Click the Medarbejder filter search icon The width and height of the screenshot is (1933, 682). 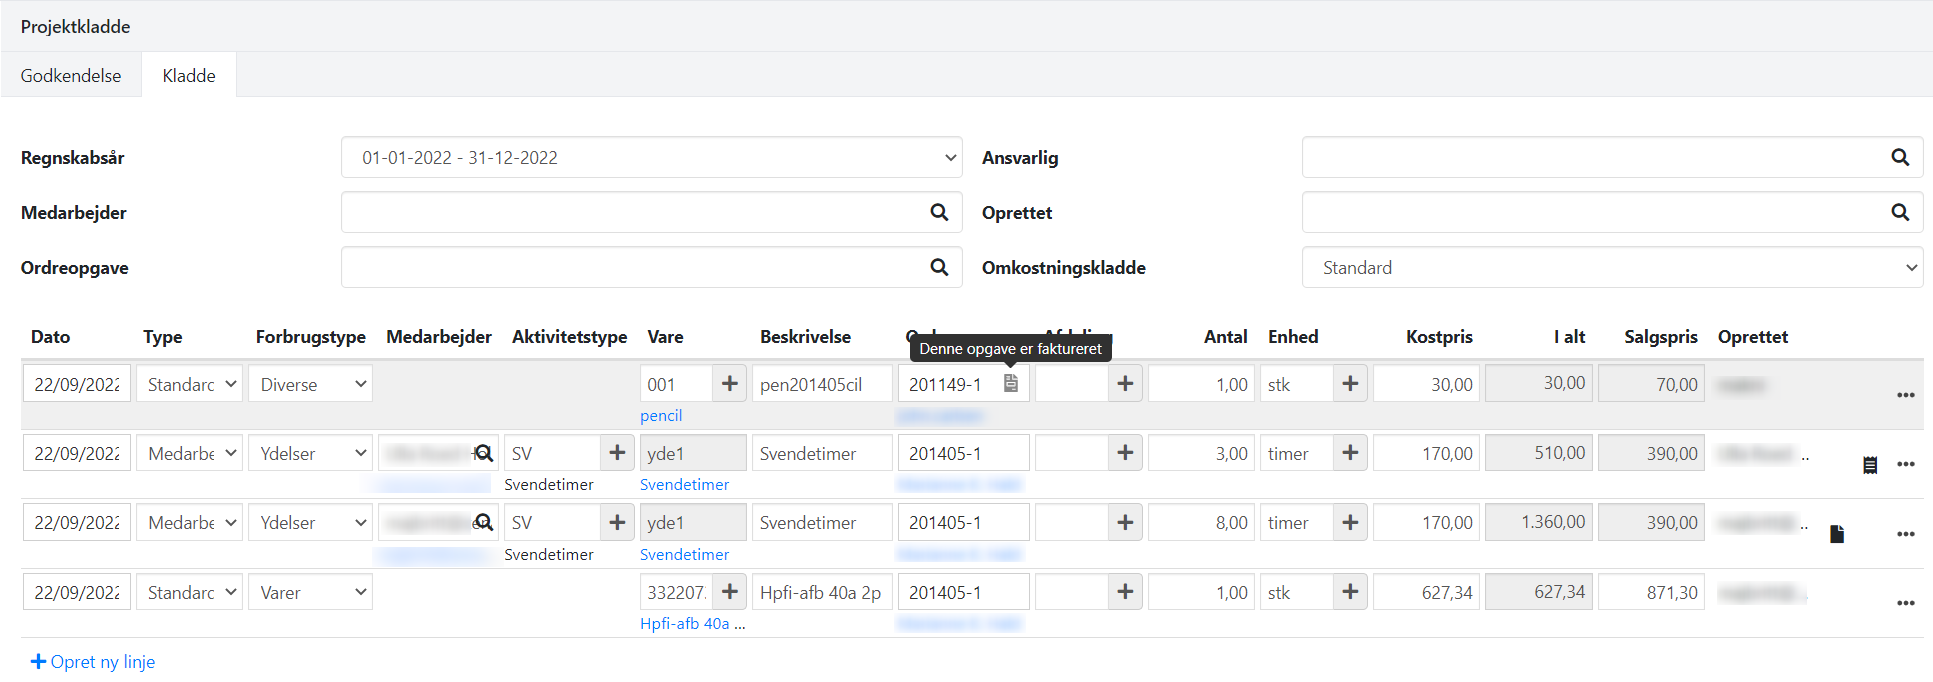coord(939,212)
